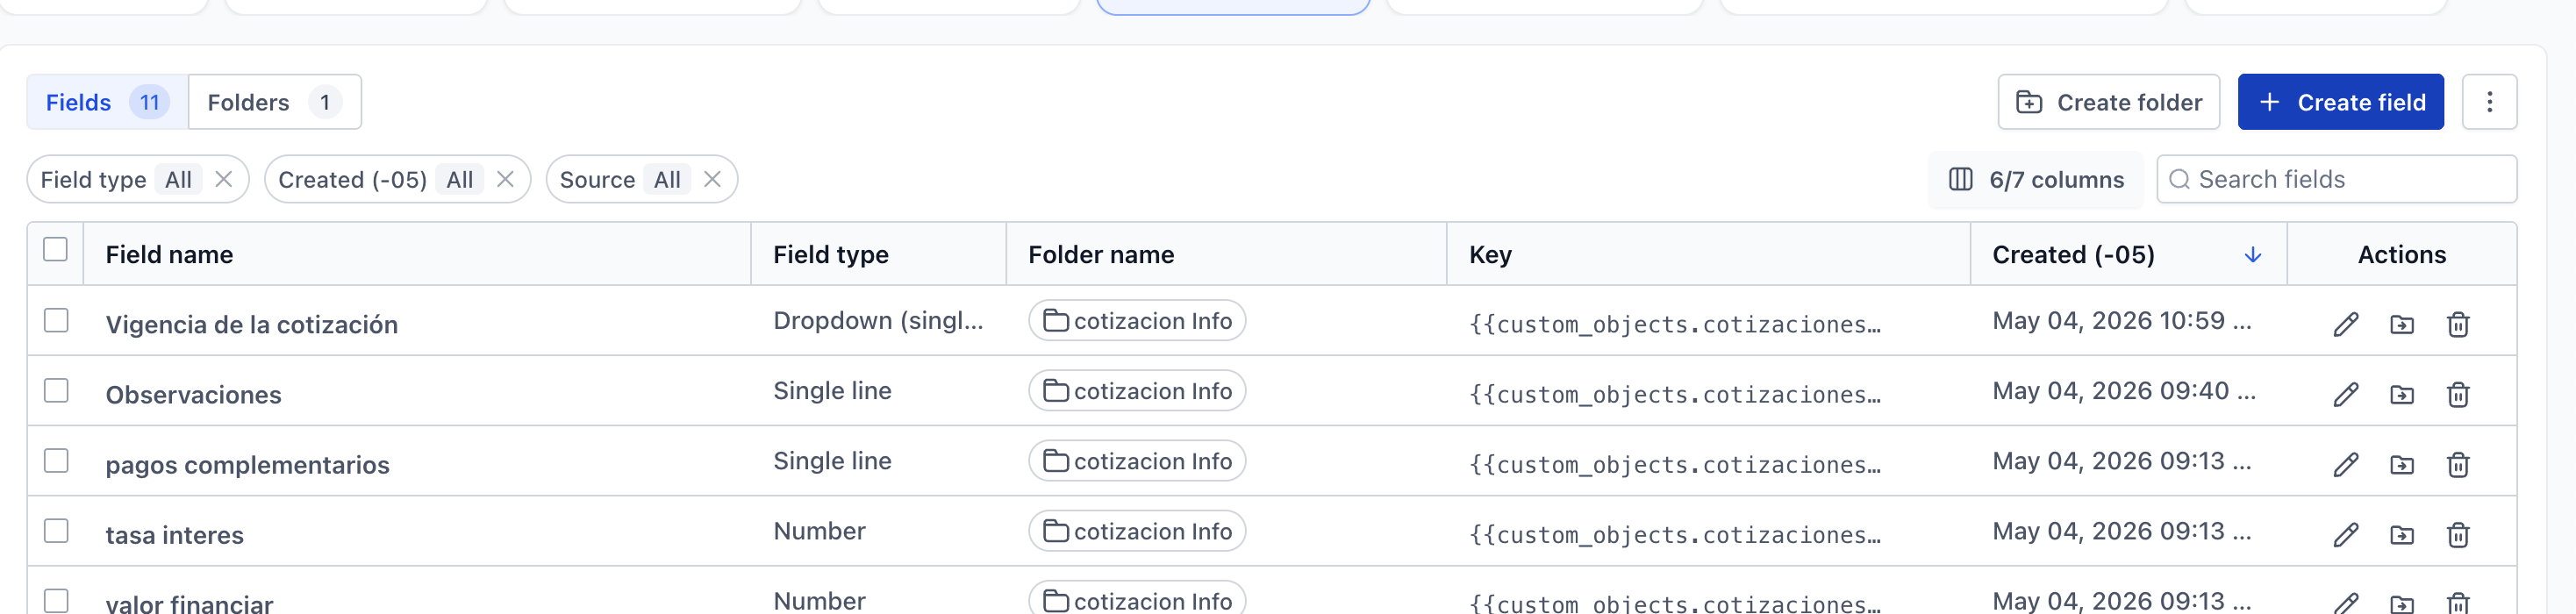
Task: Move pagos complementarios to a folder
Action: pos(2402,464)
